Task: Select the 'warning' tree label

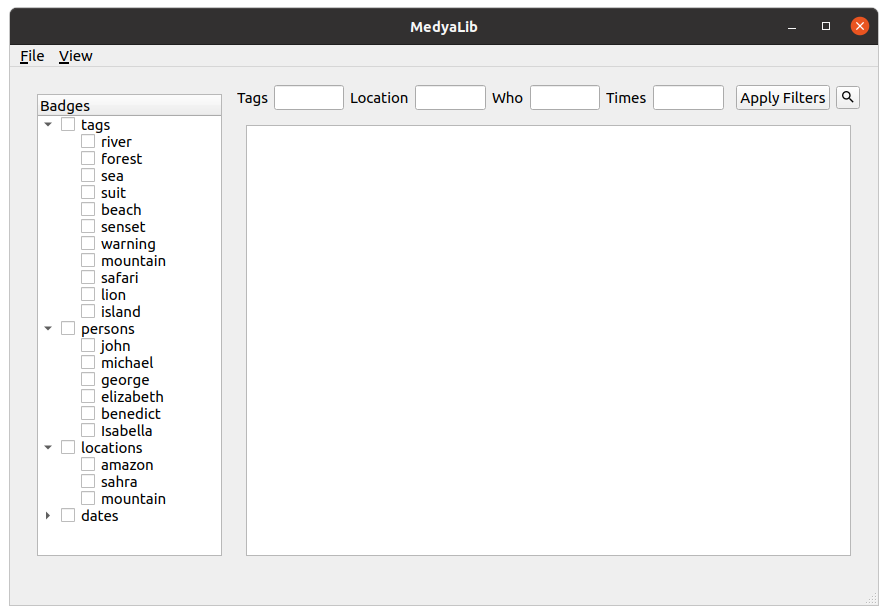Action: point(128,244)
